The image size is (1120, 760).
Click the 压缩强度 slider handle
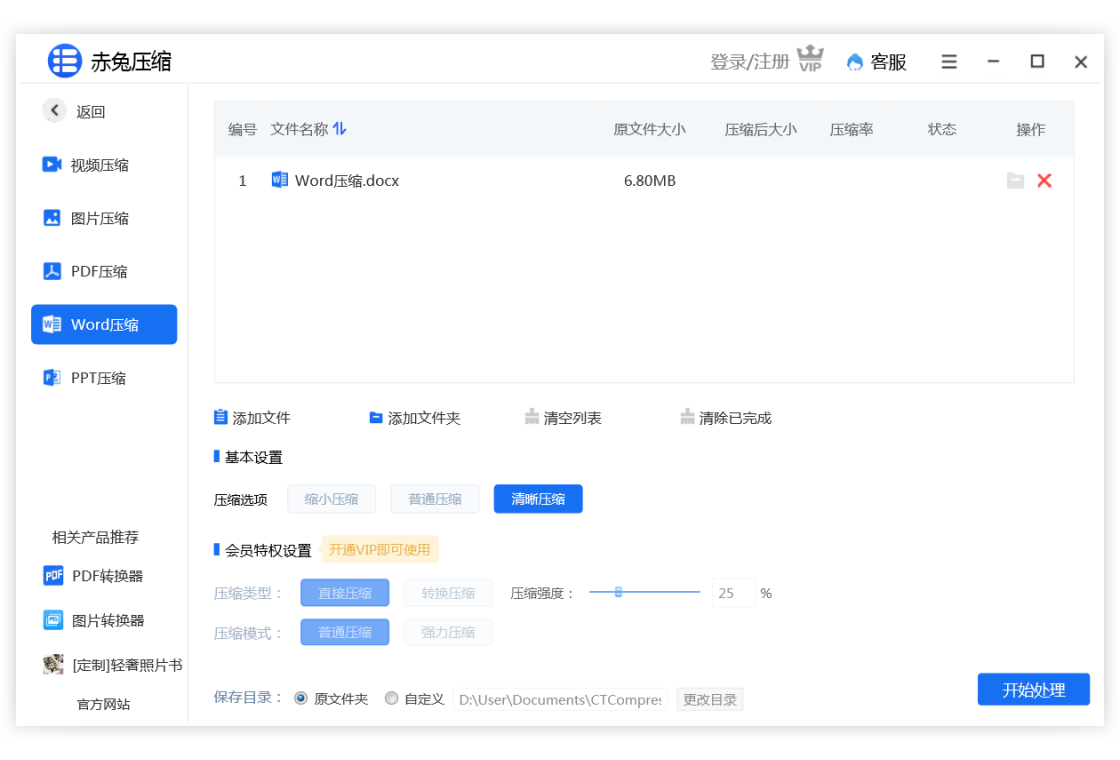(x=618, y=592)
